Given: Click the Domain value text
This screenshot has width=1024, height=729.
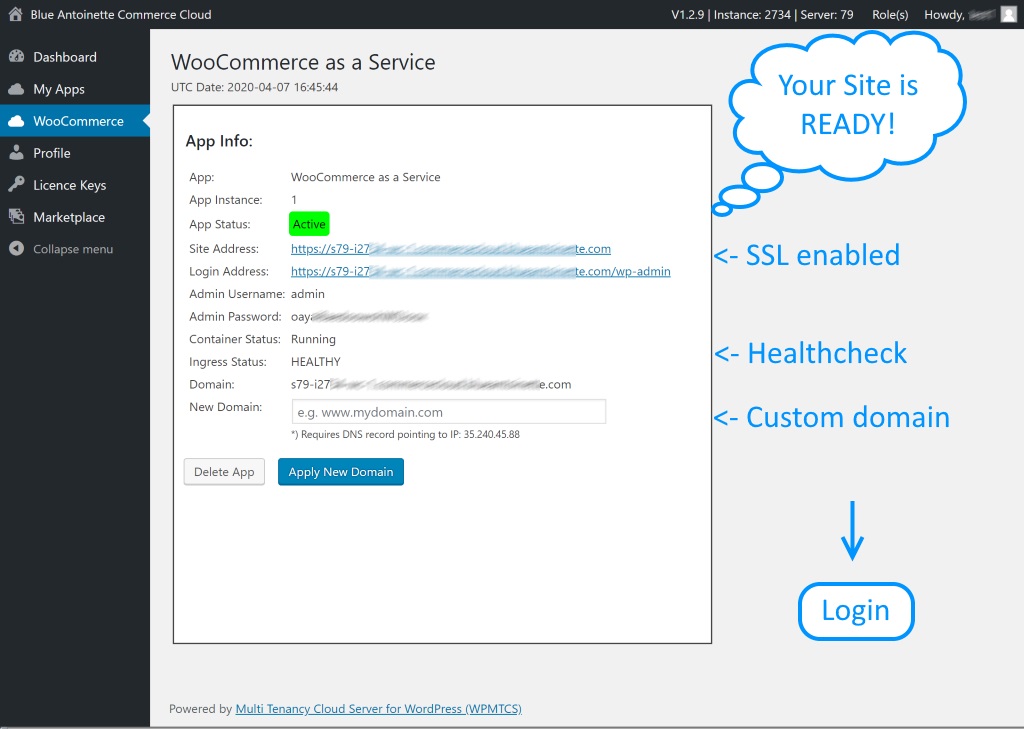Looking at the screenshot, I should pos(431,384).
